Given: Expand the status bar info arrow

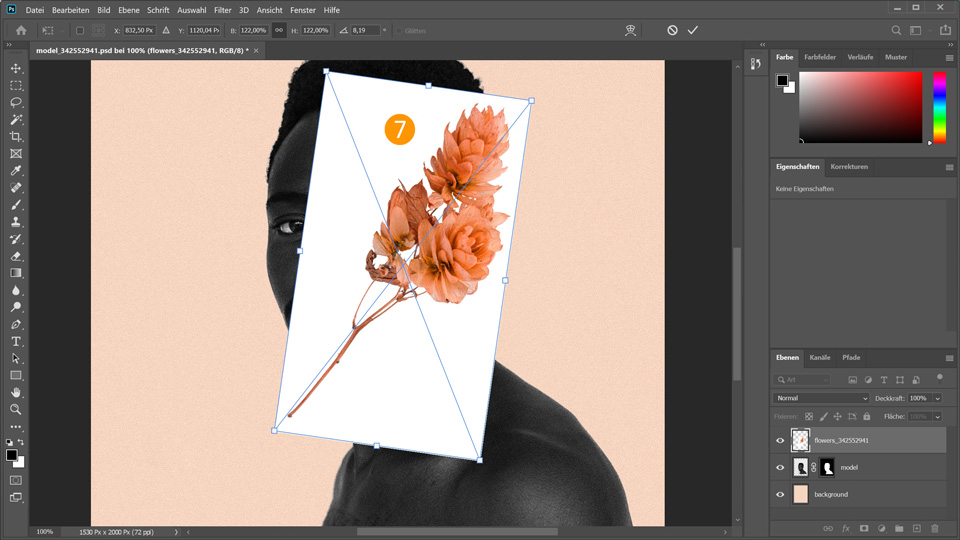Looking at the screenshot, I should point(176,532).
